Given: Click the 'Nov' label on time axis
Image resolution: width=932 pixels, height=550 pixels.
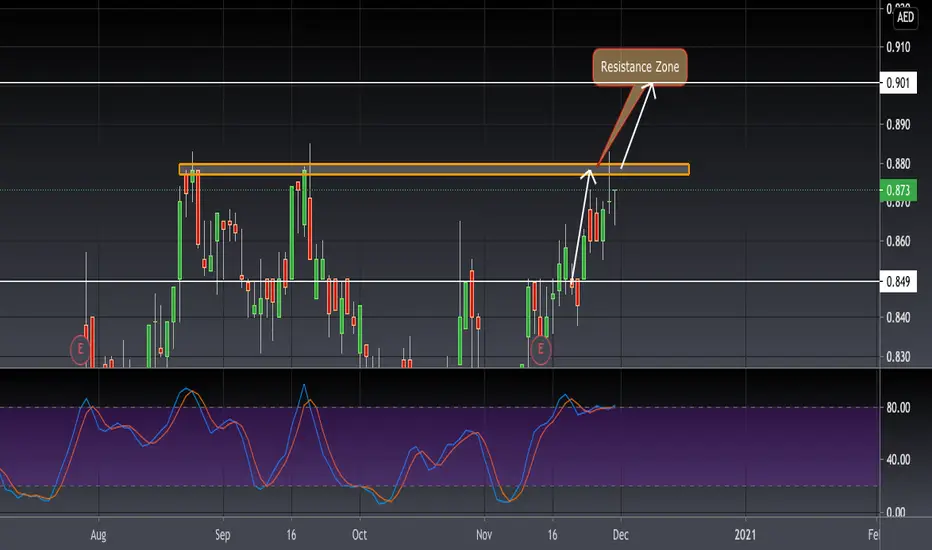Looking at the screenshot, I should point(484,535).
